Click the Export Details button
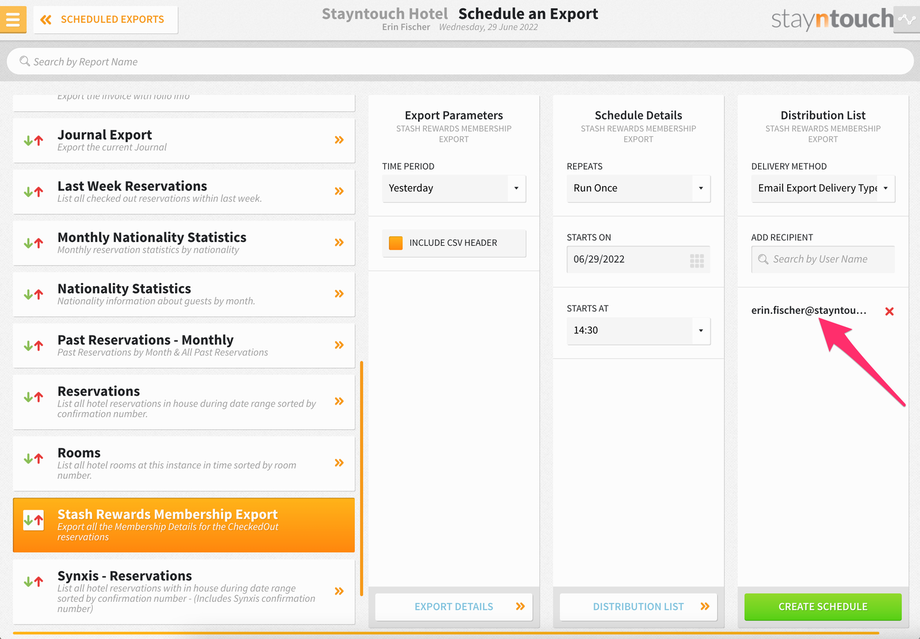This screenshot has width=920, height=639. tap(454, 607)
